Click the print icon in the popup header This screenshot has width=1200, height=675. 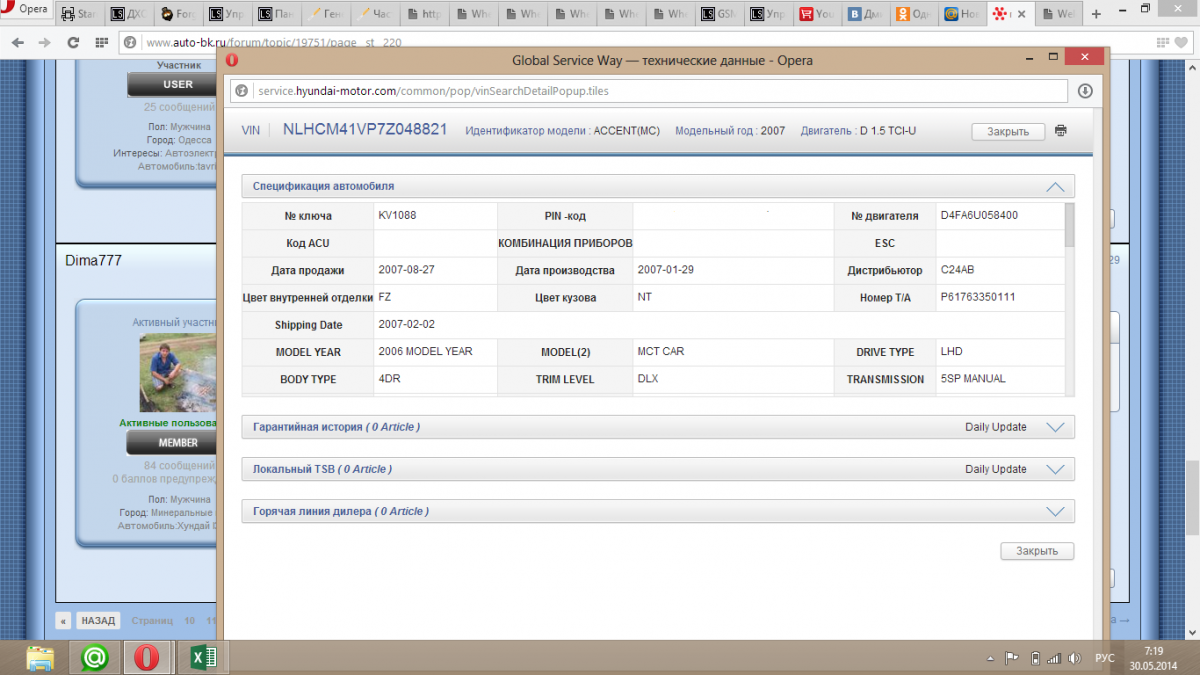coord(1061,131)
